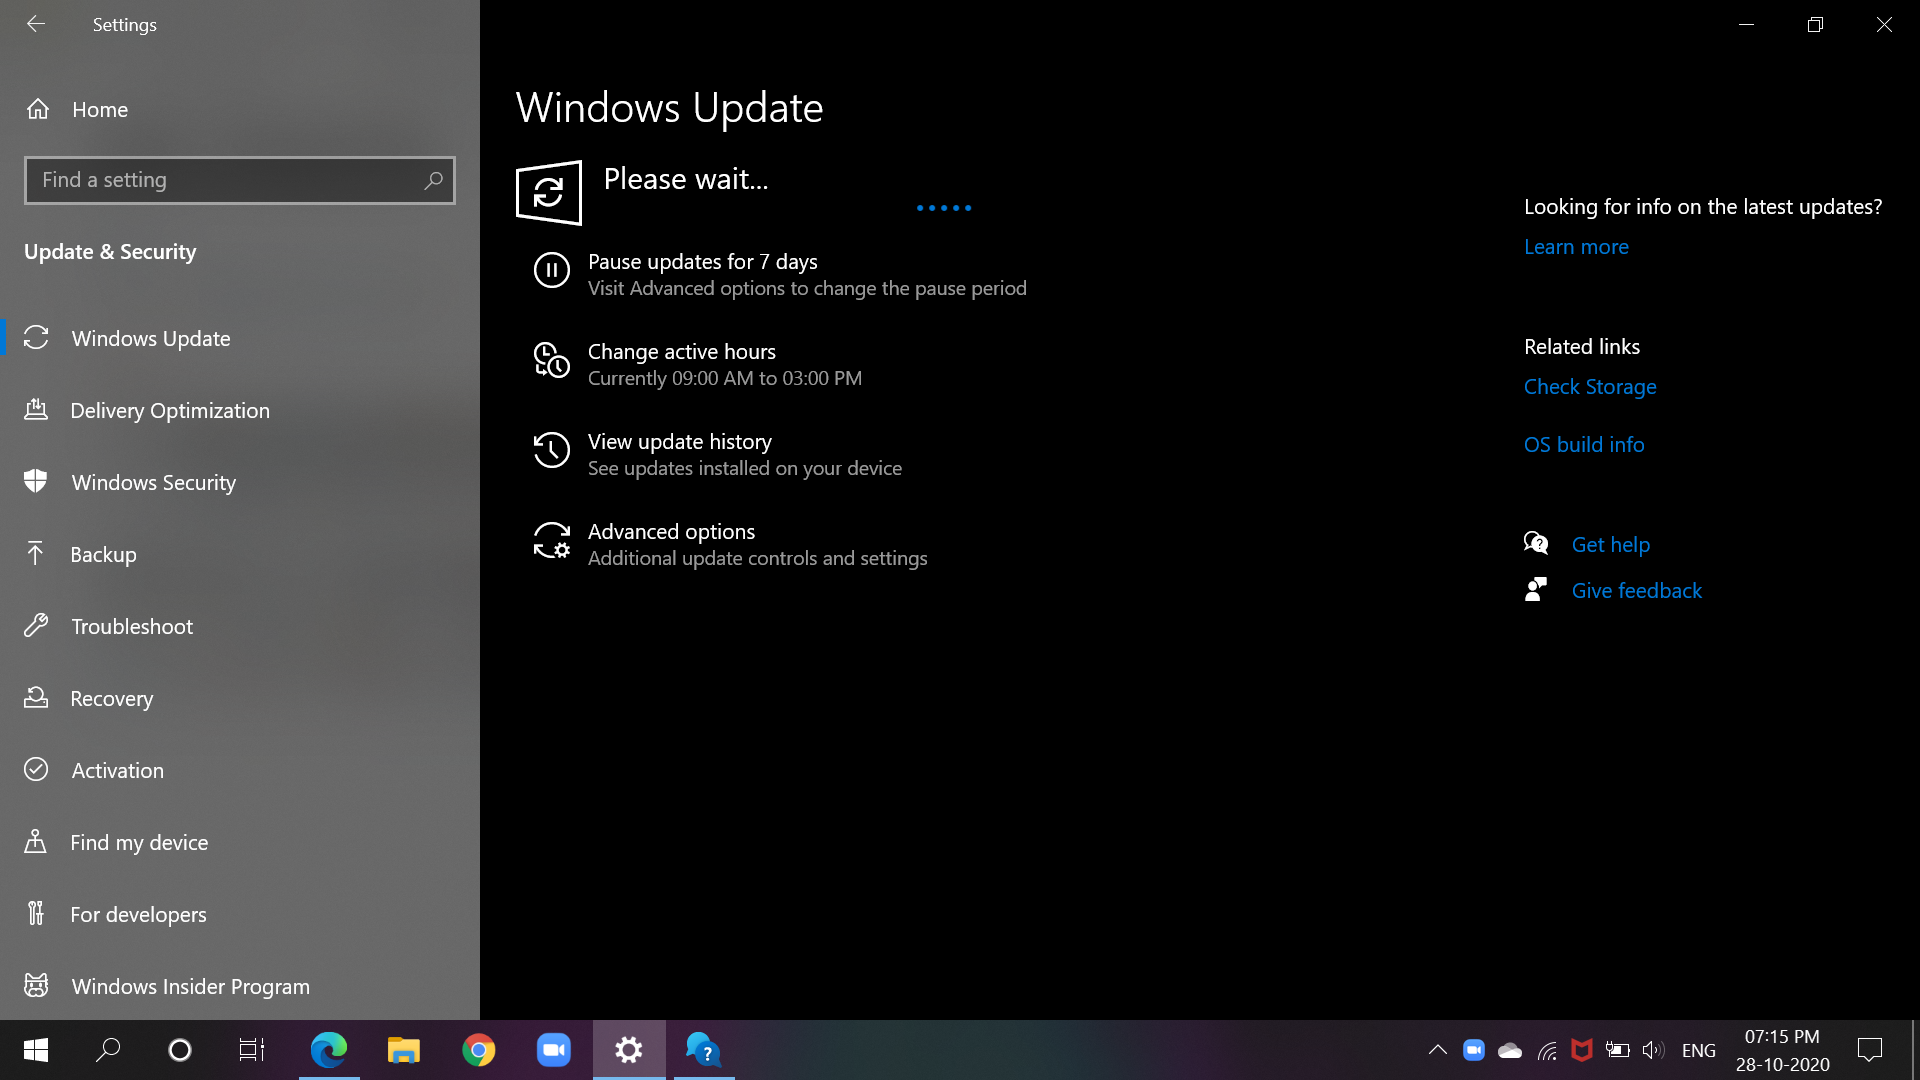This screenshot has width=1920, height=1080.
Task: Open taskbar Search
Action: (108, 1050)
